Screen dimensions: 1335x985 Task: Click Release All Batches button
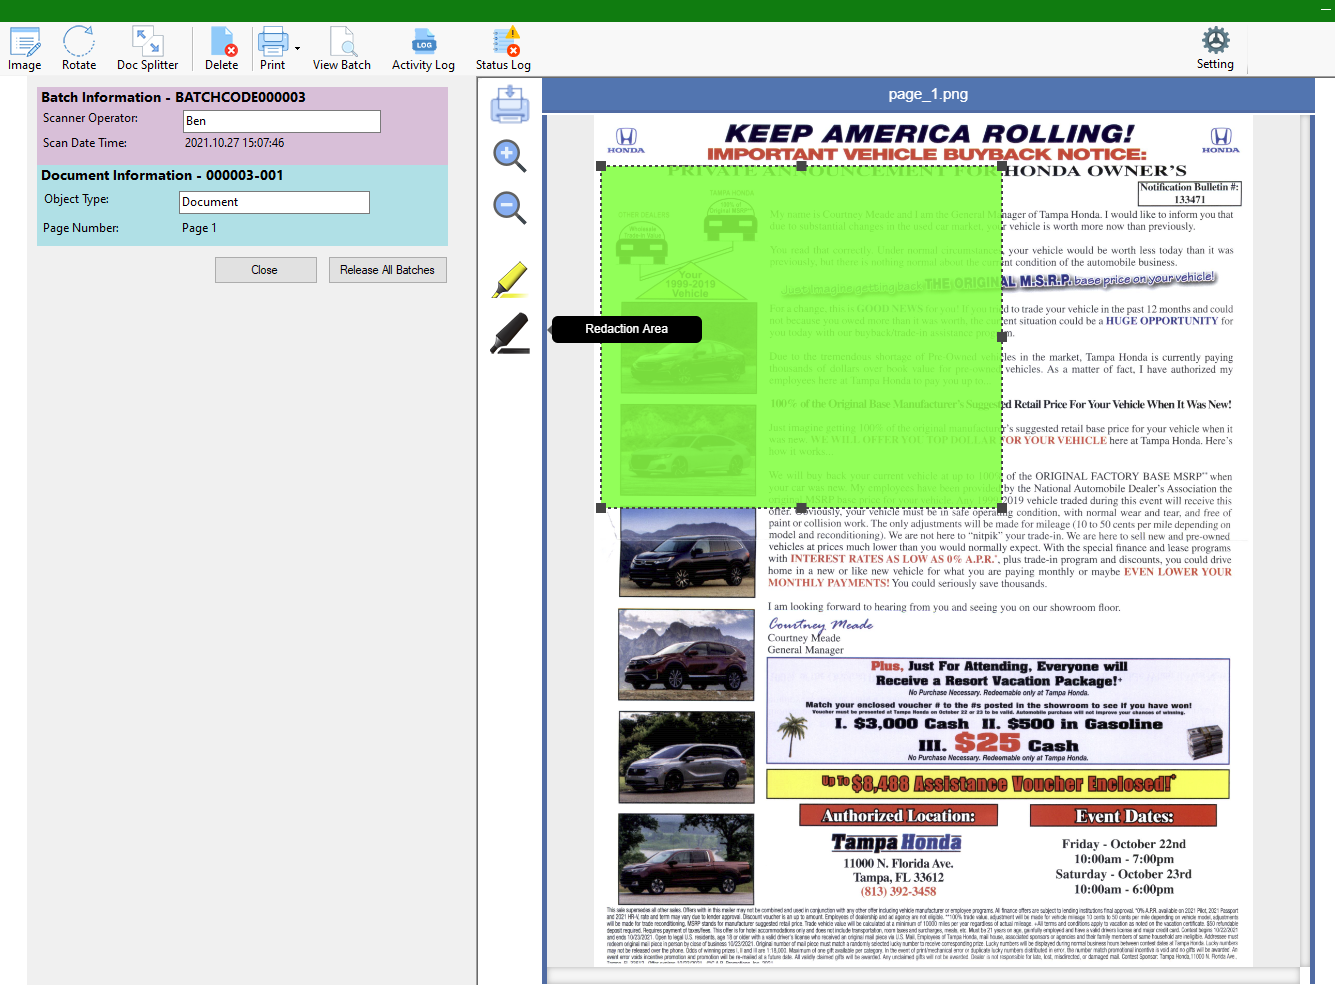click(387, 270)
